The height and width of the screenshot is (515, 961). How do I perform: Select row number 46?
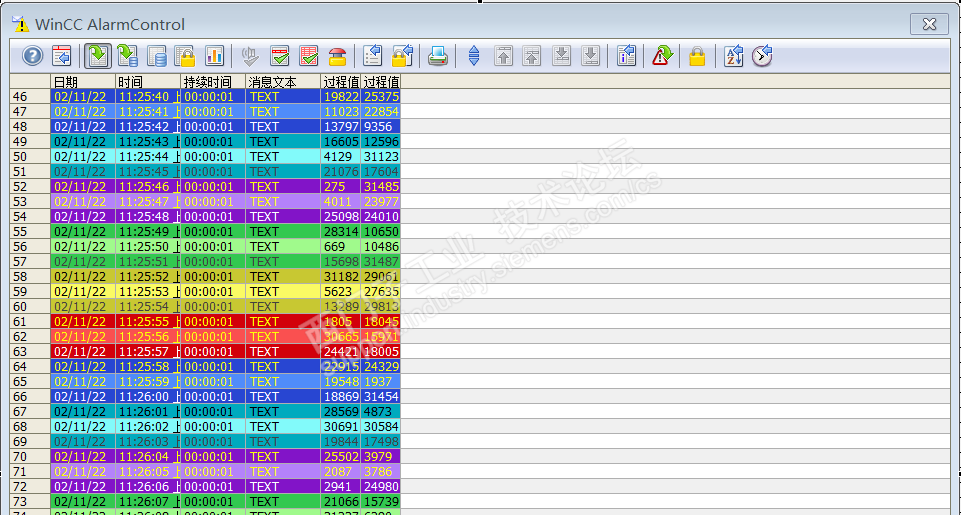point(30,96)
